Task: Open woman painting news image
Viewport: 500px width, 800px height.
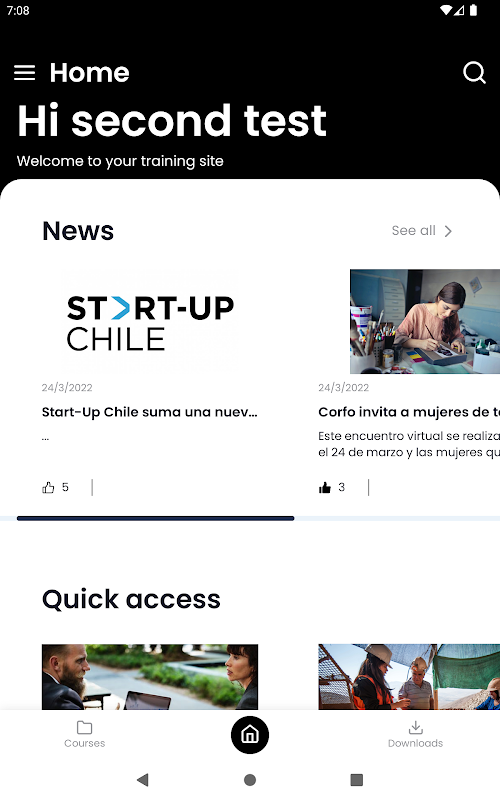Action: pyautogui.click(x=425, y=321)
